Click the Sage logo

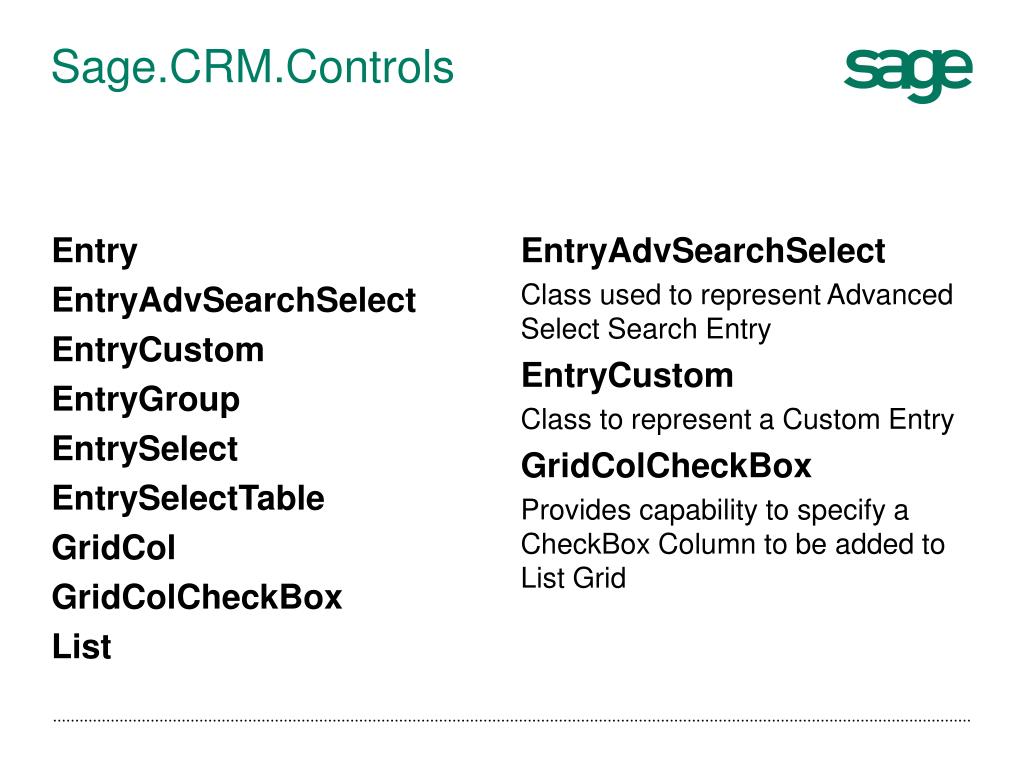coord(908,75)
